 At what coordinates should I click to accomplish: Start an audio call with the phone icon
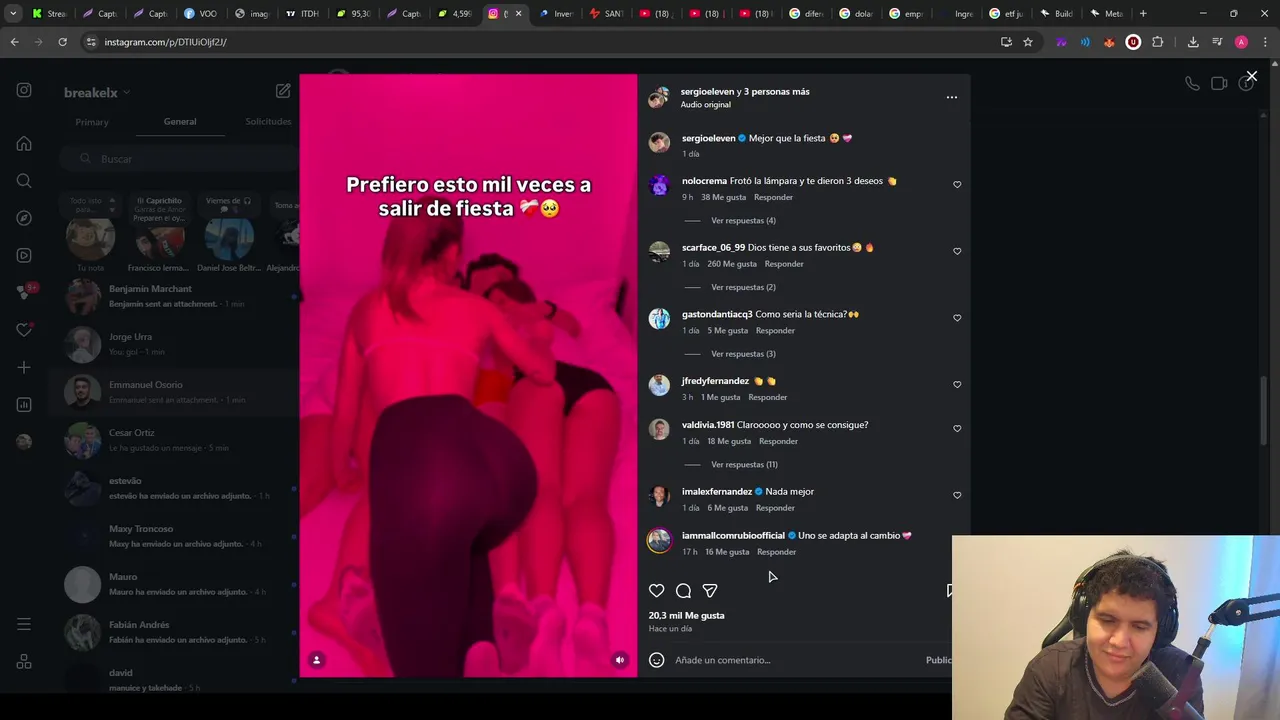1192,84
